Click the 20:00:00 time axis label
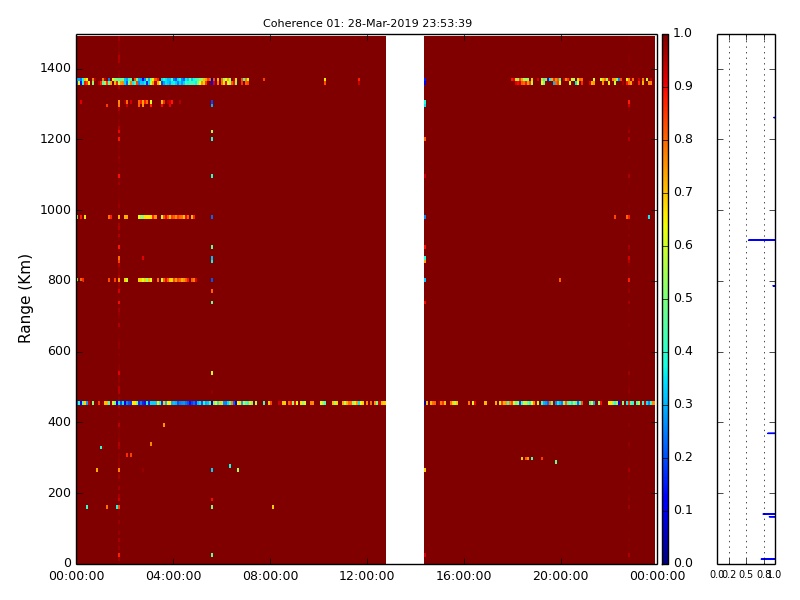 pos(561,576)
